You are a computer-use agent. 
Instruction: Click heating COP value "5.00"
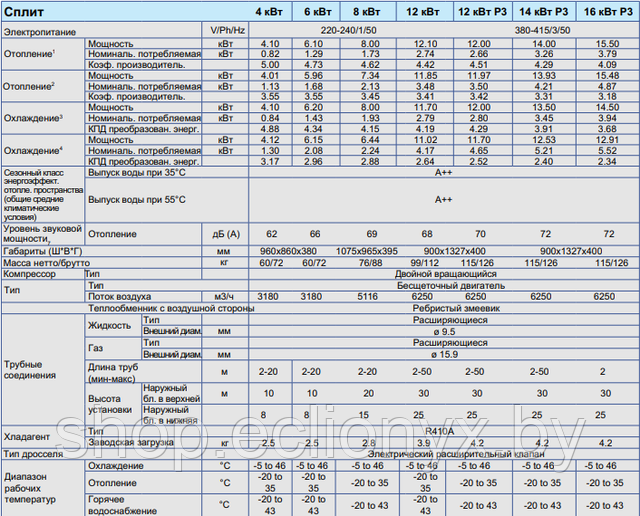pos(270,65)
